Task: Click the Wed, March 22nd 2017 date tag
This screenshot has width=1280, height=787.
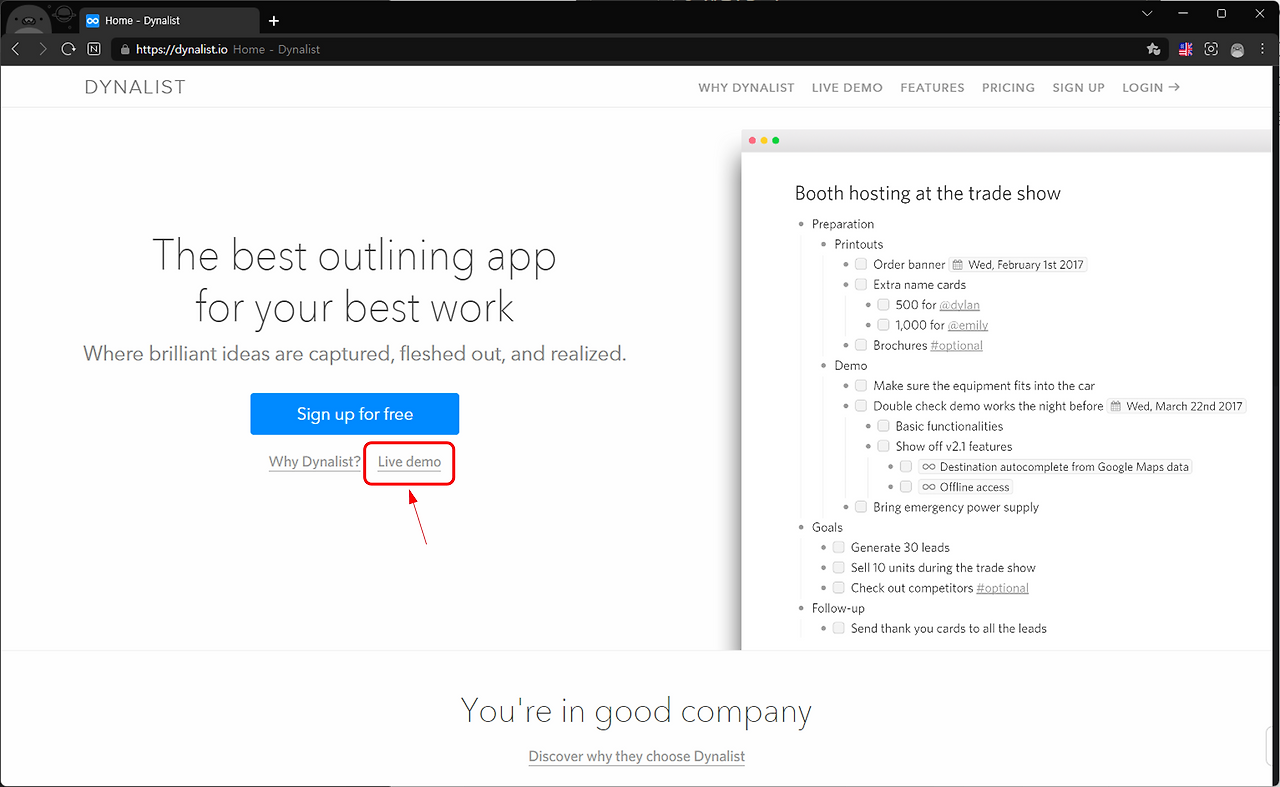Action: pos(1176,406)
